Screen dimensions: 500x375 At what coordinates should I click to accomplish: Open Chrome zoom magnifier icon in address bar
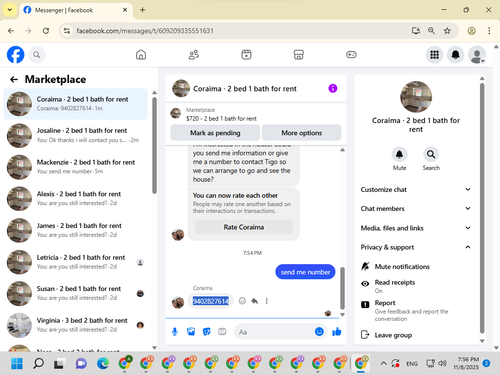pos(431,31)
